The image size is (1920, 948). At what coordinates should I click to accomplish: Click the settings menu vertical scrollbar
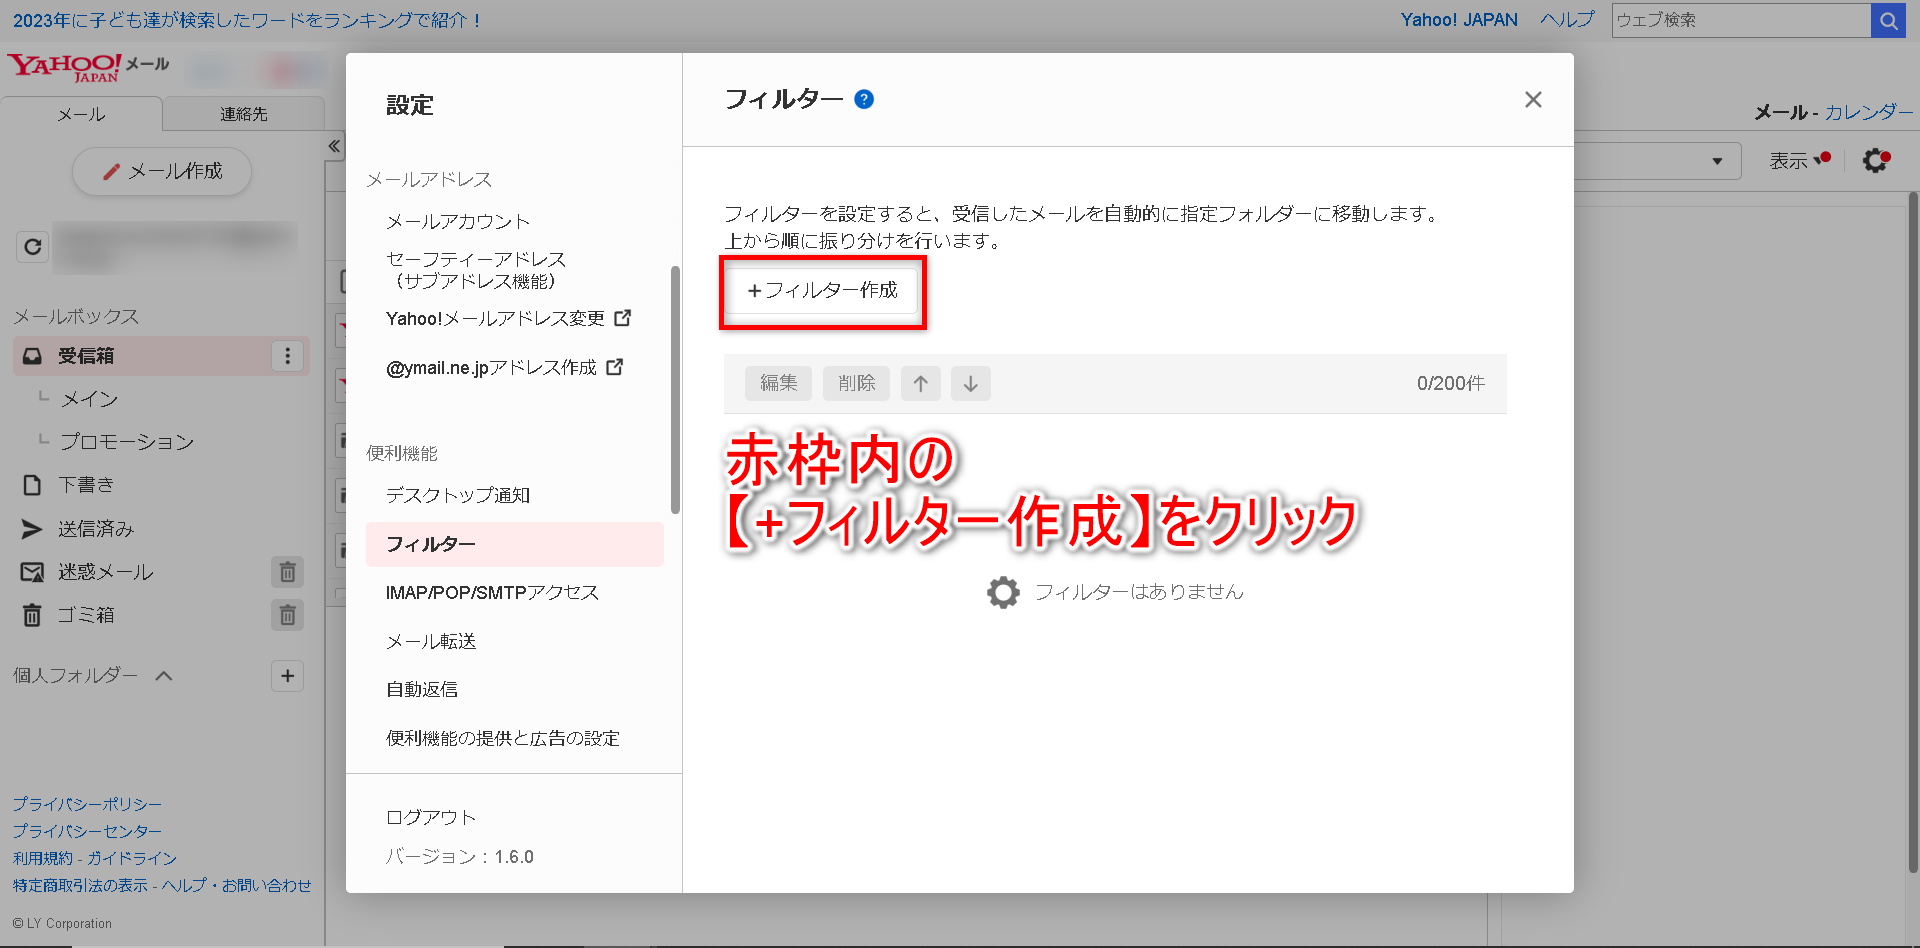(x=675, y=389)
